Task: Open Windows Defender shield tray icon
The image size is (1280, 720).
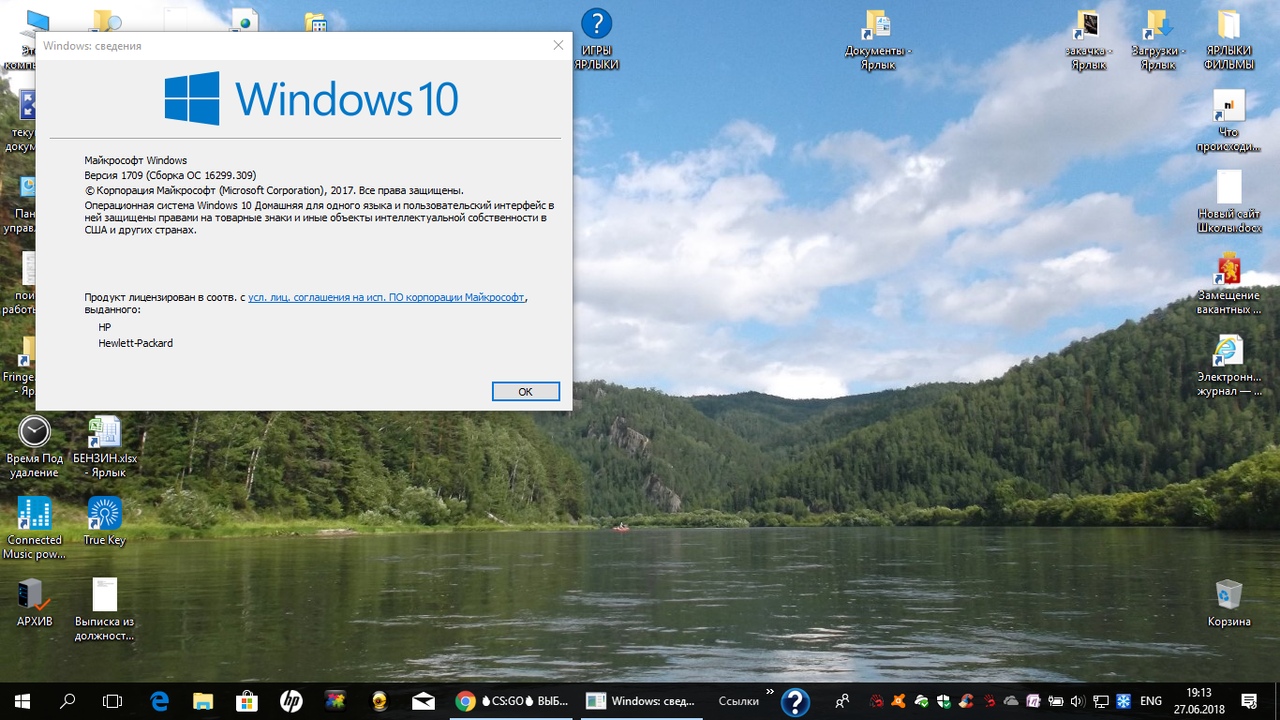Action: click(x=944, y=701)
